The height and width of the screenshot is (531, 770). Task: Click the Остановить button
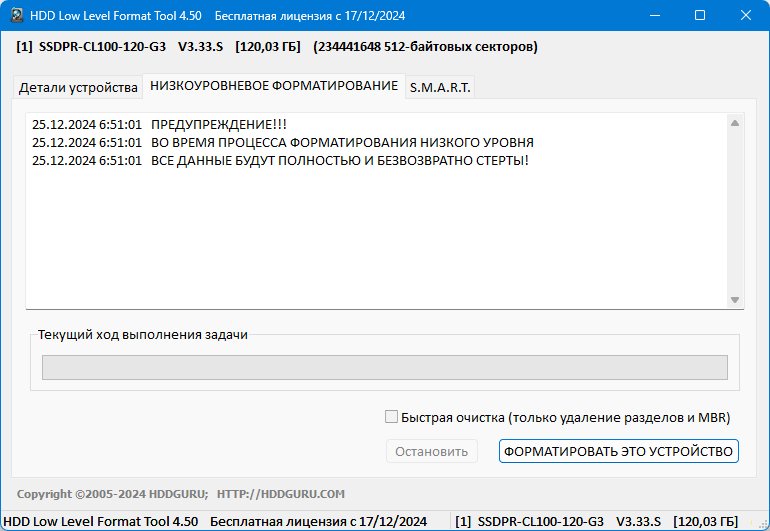(432, 451)
